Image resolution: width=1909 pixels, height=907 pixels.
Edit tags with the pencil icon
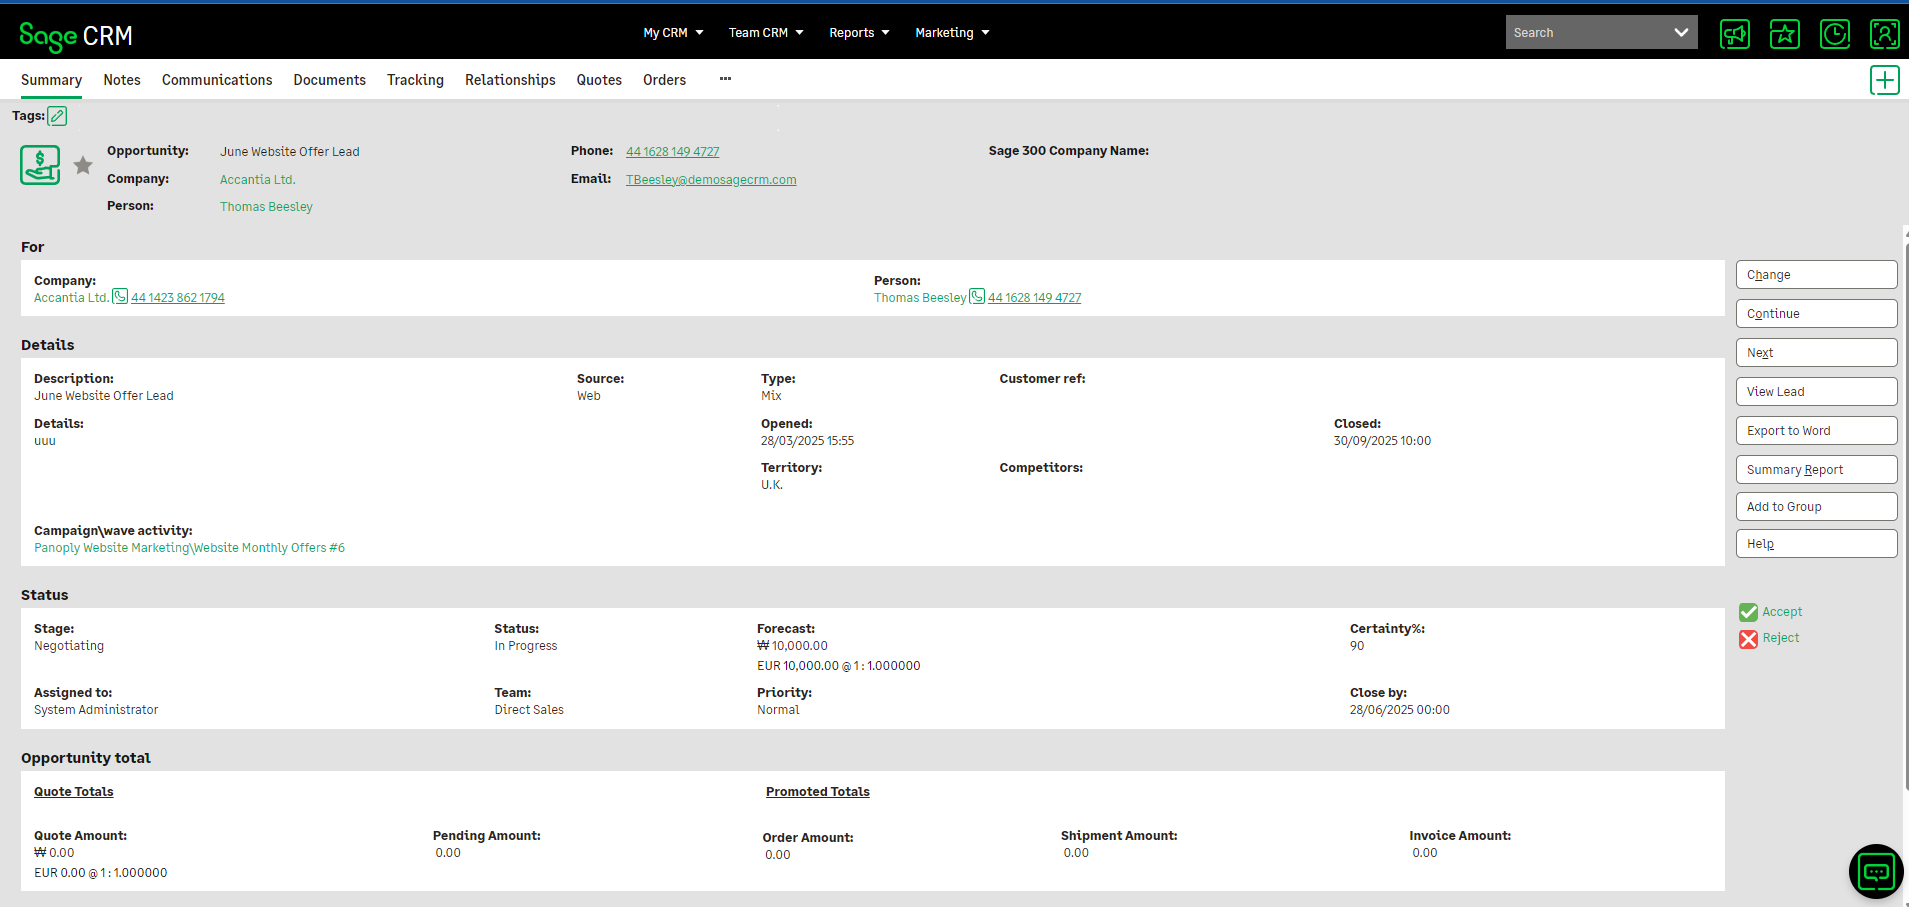point(58,116)
